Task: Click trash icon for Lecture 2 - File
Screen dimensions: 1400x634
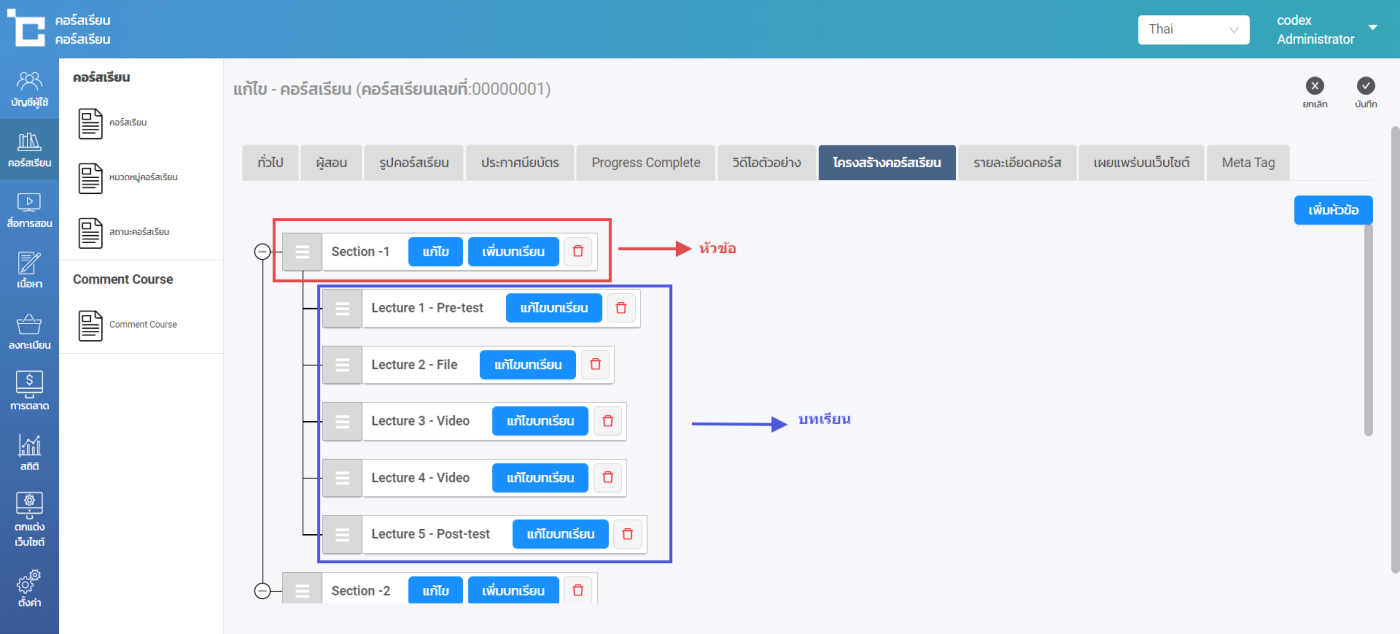Action: point(595,365)
